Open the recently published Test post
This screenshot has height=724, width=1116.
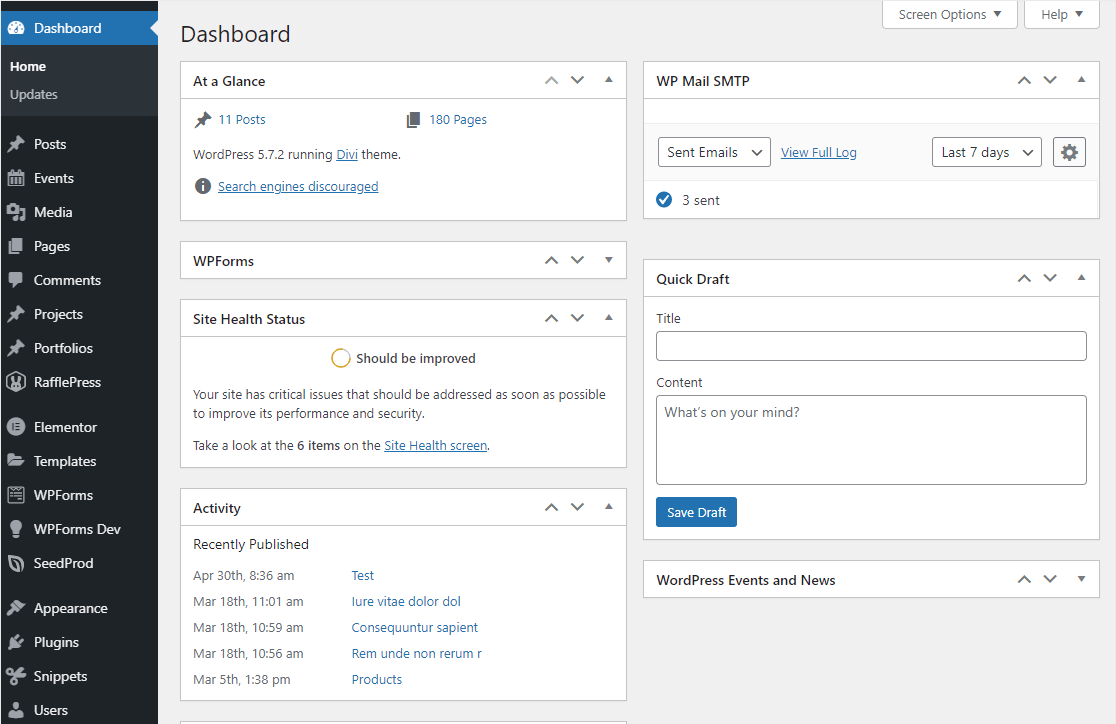pos(362,575)
